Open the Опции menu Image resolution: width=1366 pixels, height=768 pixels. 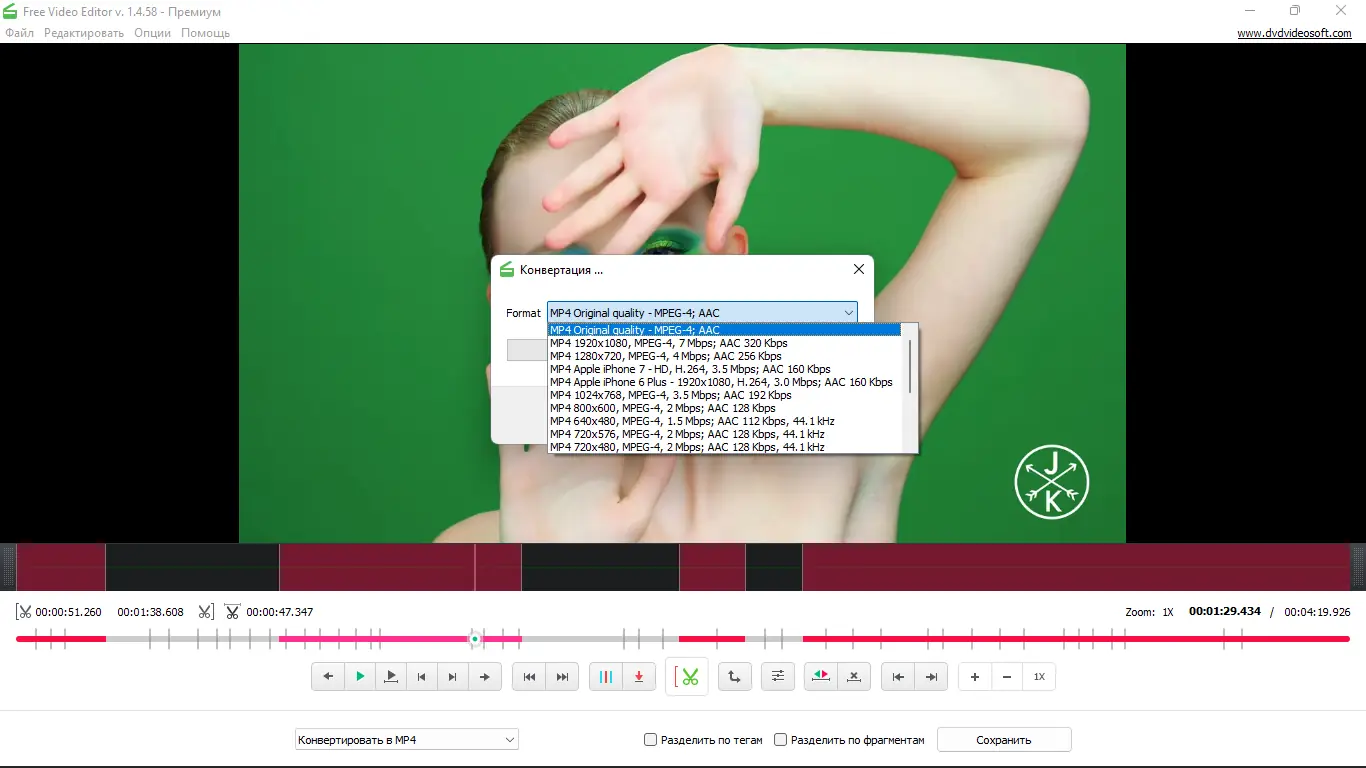152,32
